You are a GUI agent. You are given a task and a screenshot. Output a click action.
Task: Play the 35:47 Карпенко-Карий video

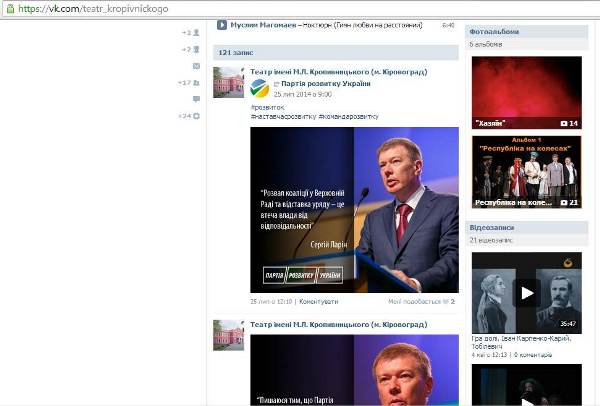[527, 293]
